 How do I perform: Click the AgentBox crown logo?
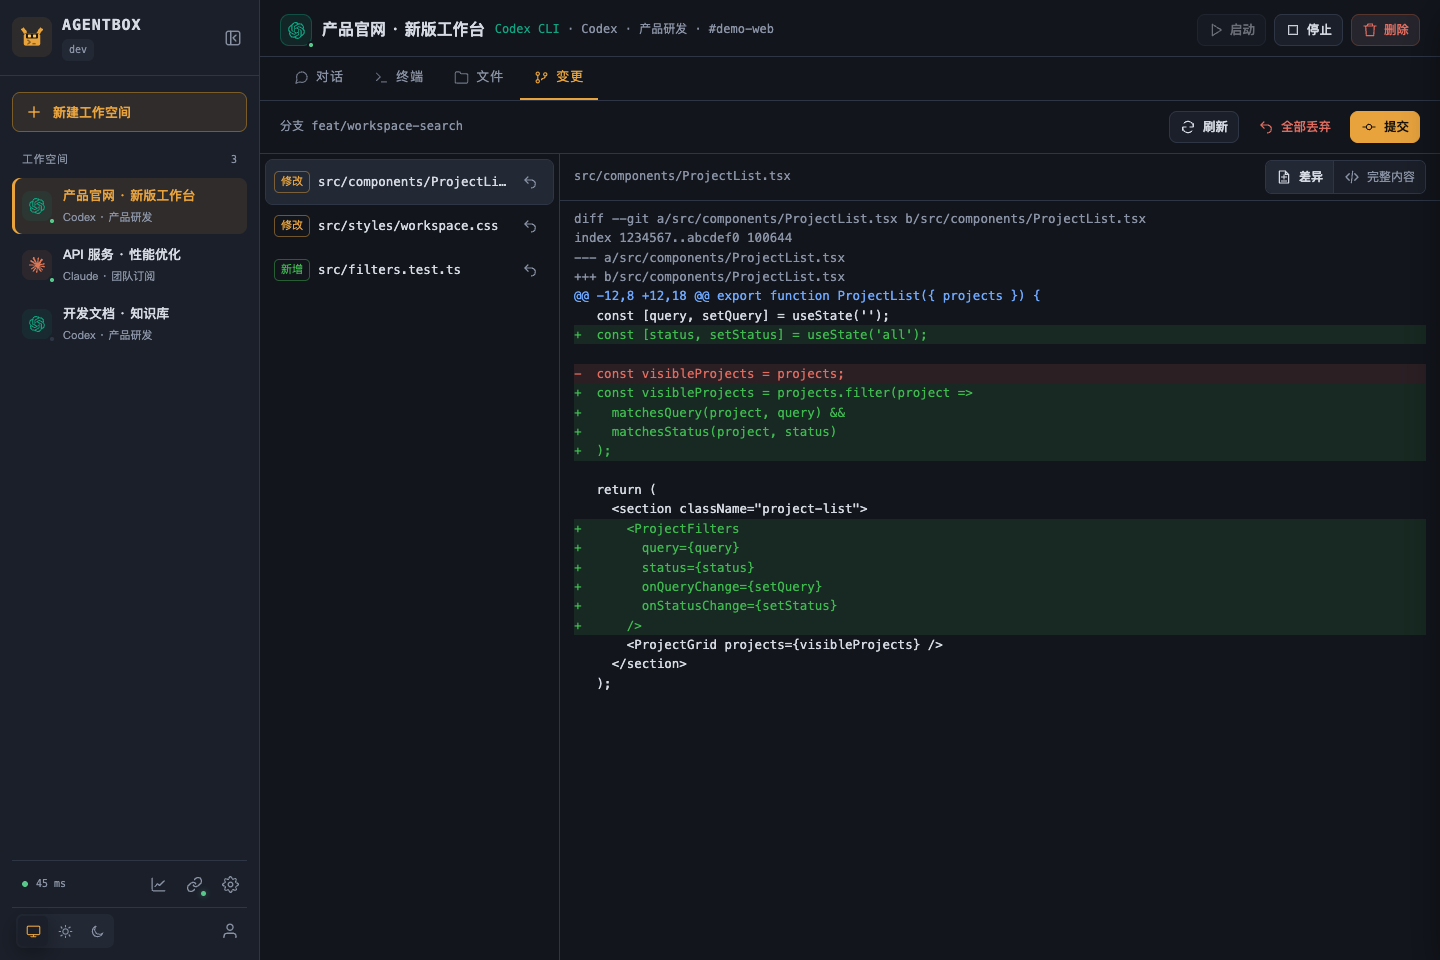pyautogui.click(x=32, y=37)
